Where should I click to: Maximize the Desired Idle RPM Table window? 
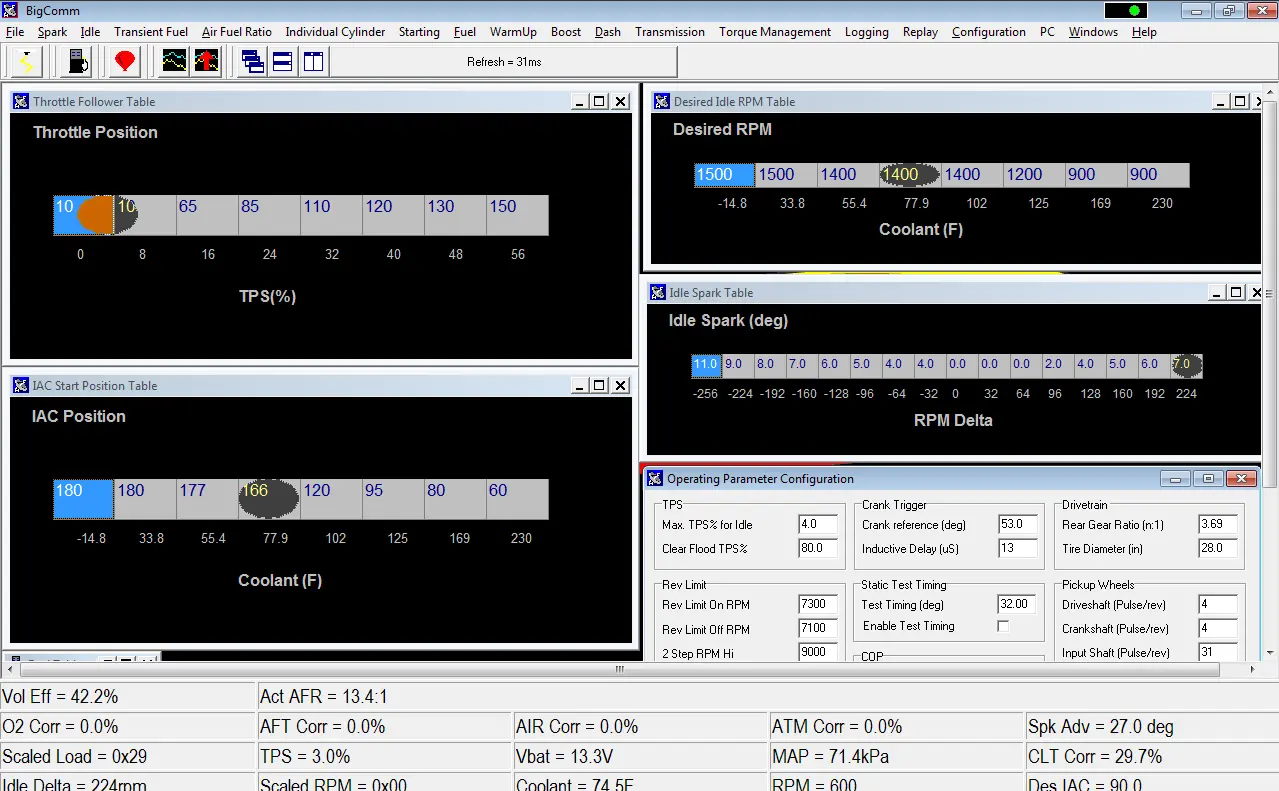[1240, 102]
